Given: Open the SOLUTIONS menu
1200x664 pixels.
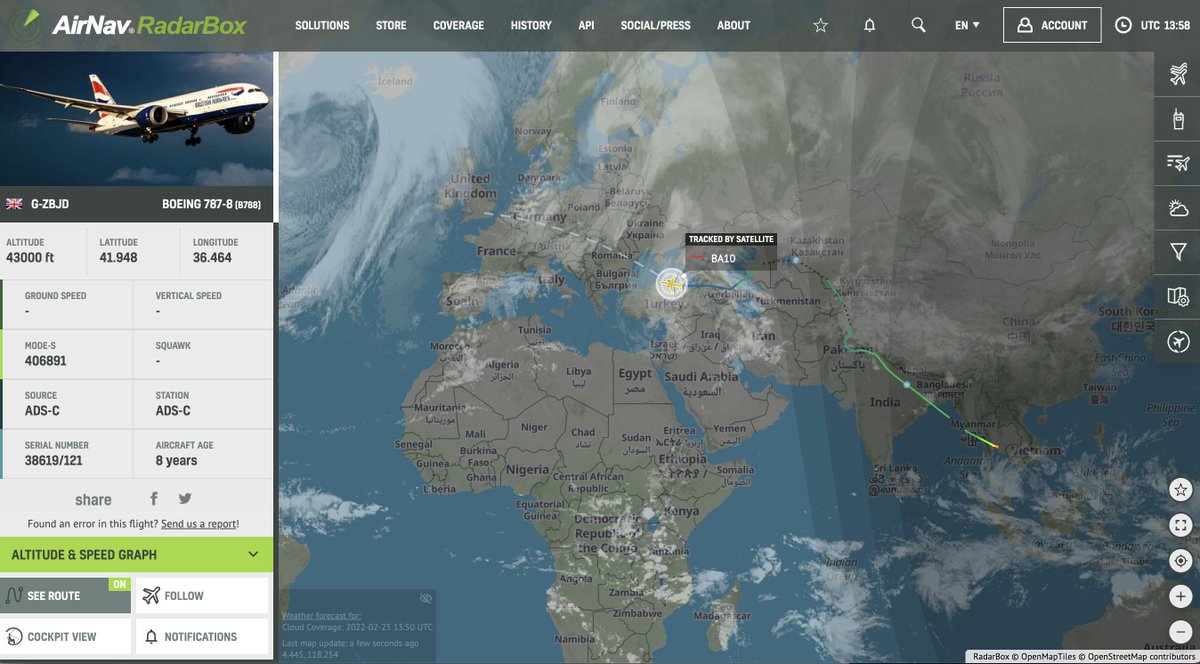Looking at the screenshot, I should [x=322, y=25].
